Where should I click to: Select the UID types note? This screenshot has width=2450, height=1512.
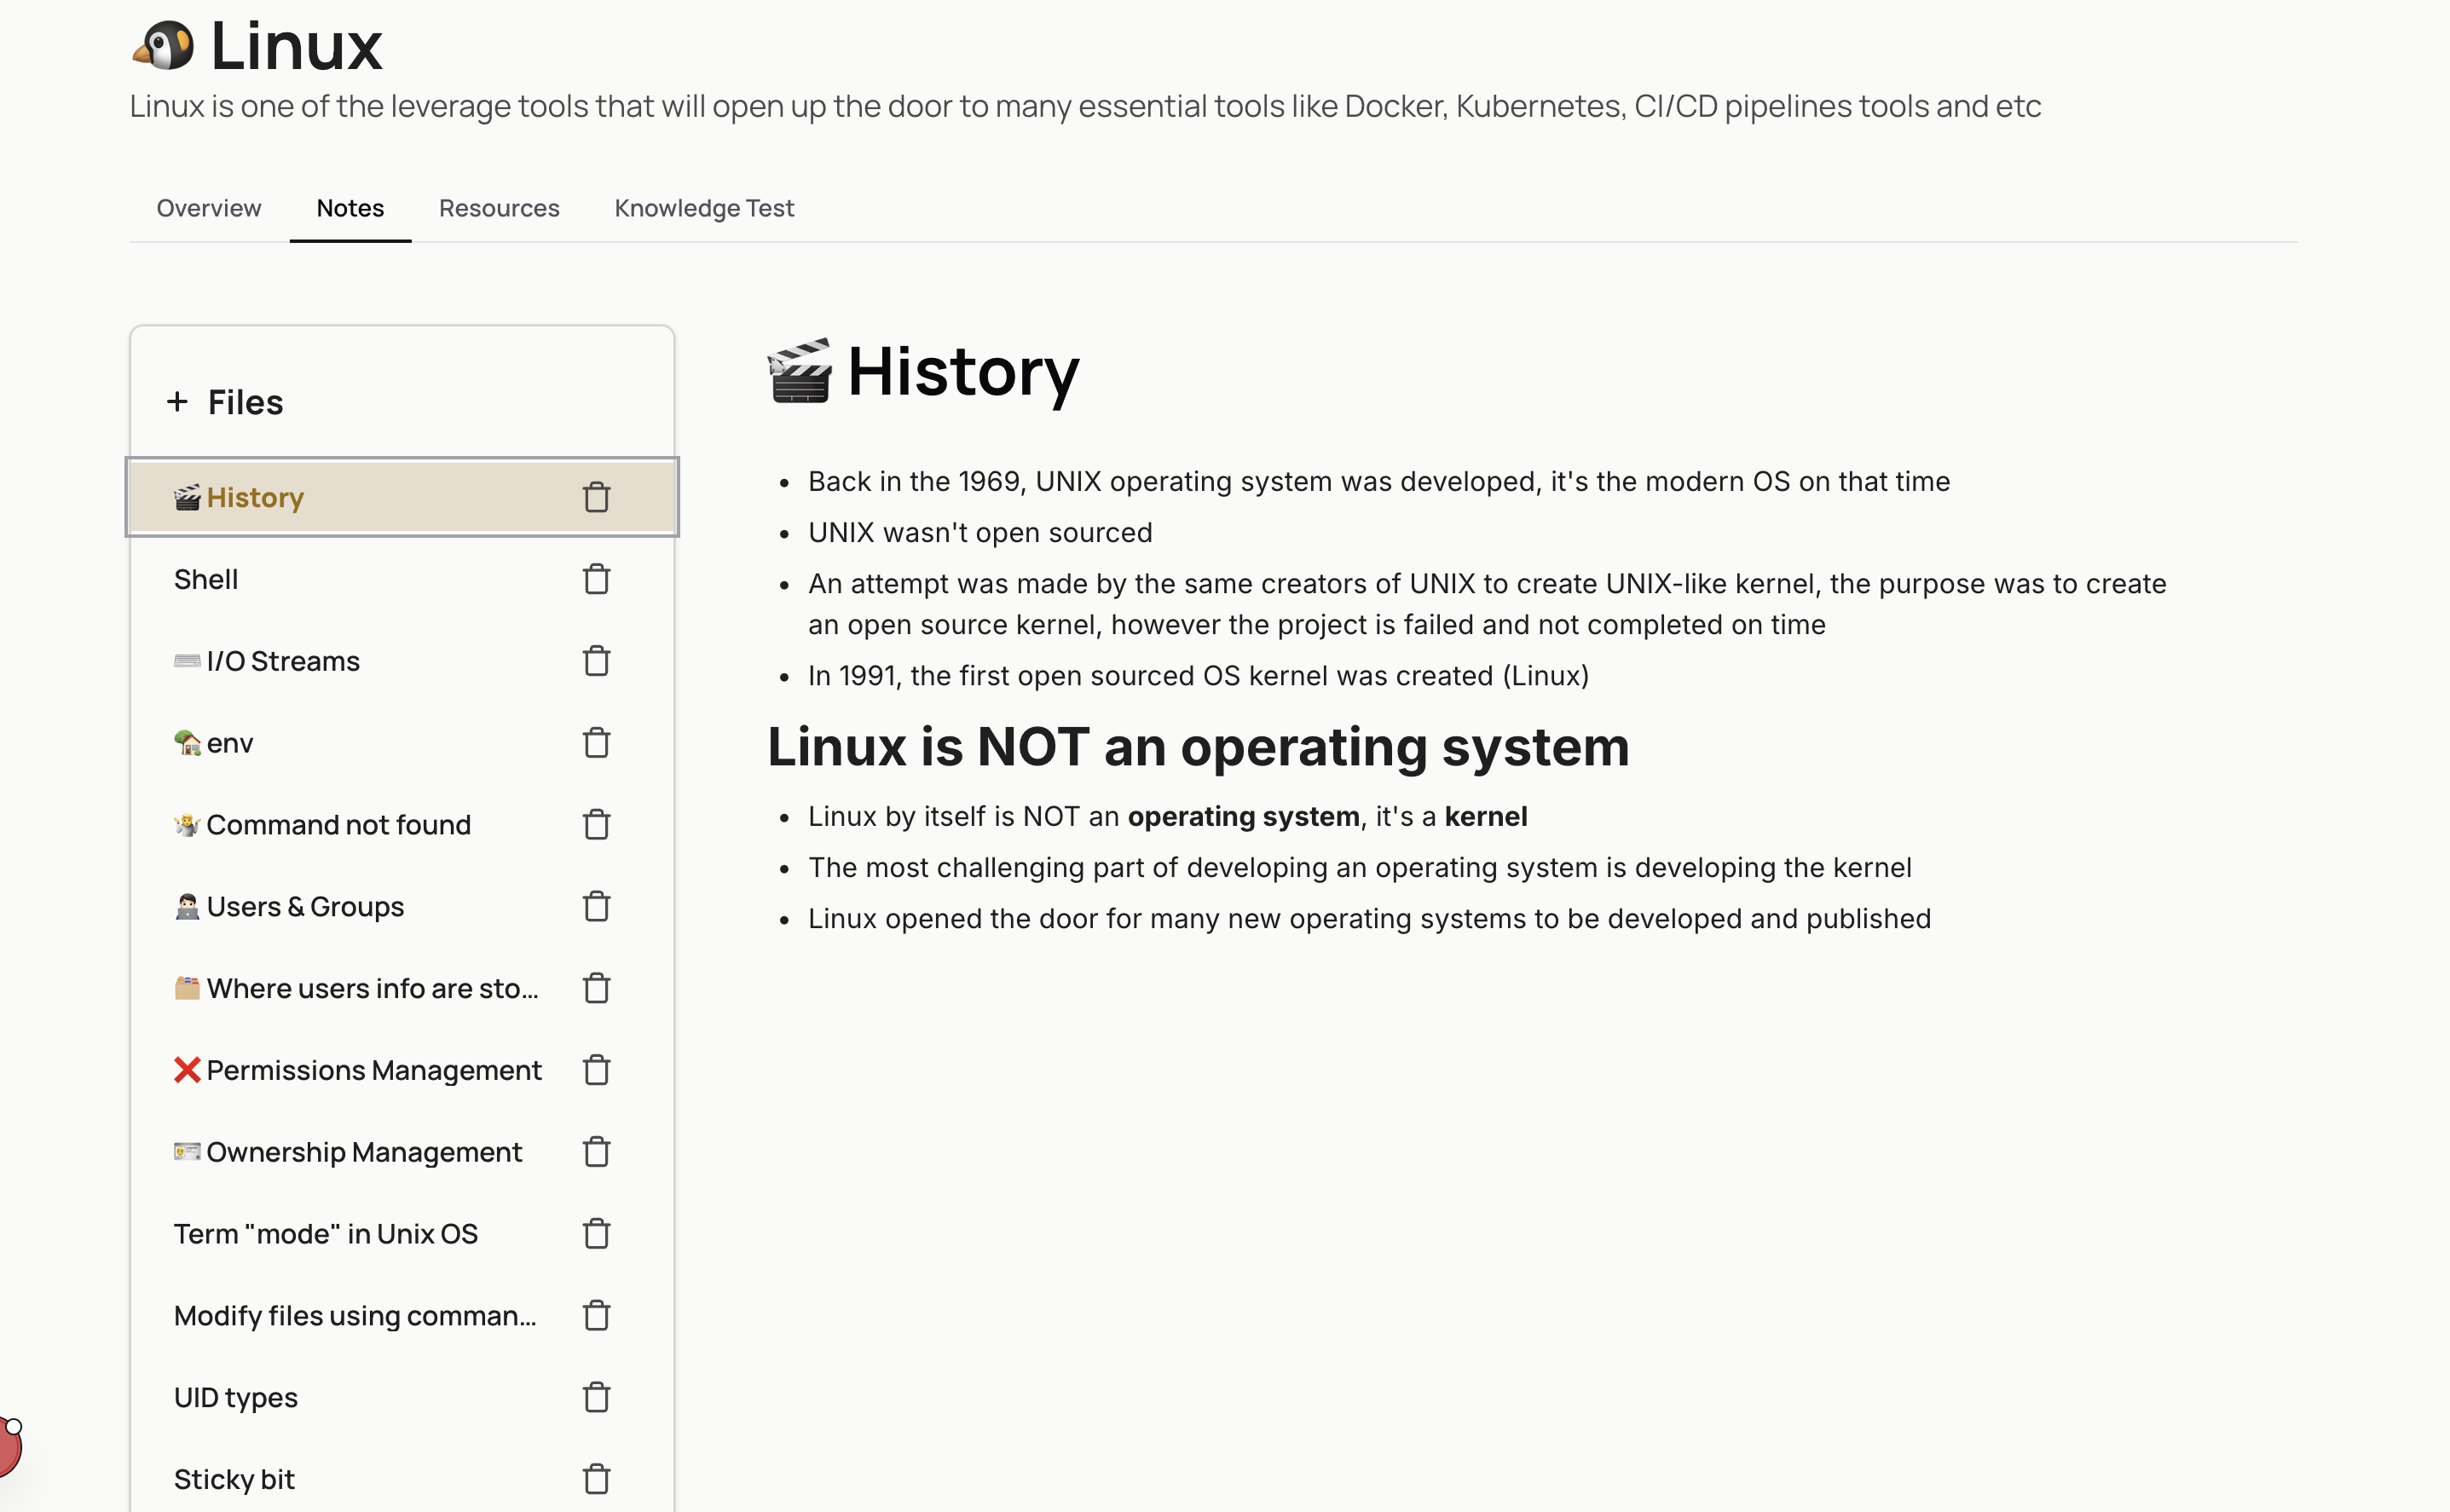236,1397
